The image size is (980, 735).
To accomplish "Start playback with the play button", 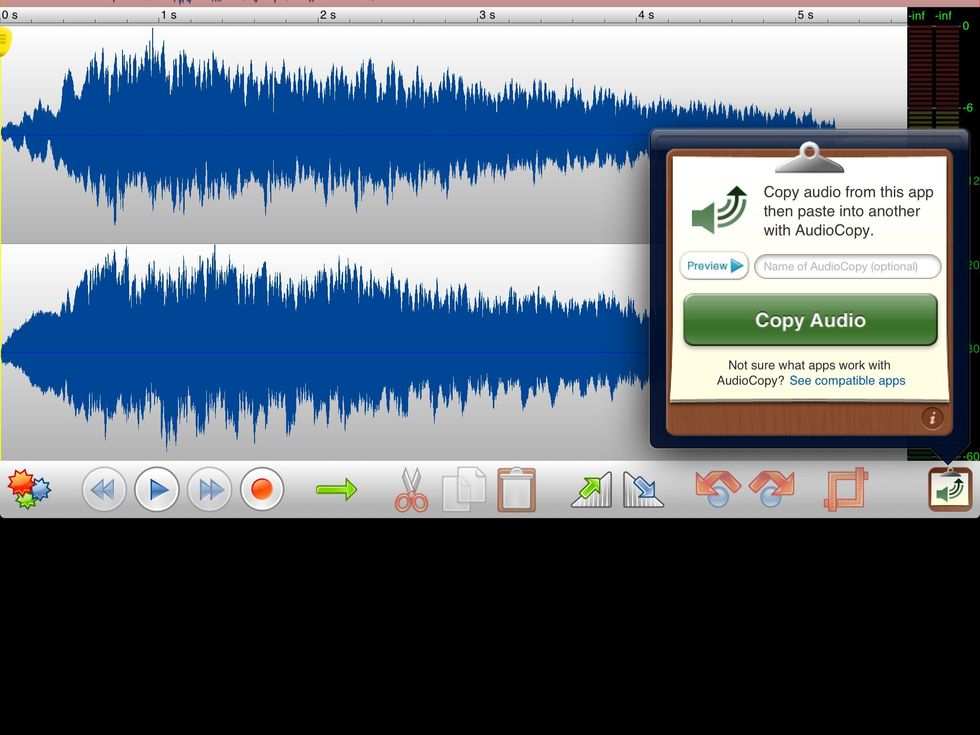I will pos(157,489).
